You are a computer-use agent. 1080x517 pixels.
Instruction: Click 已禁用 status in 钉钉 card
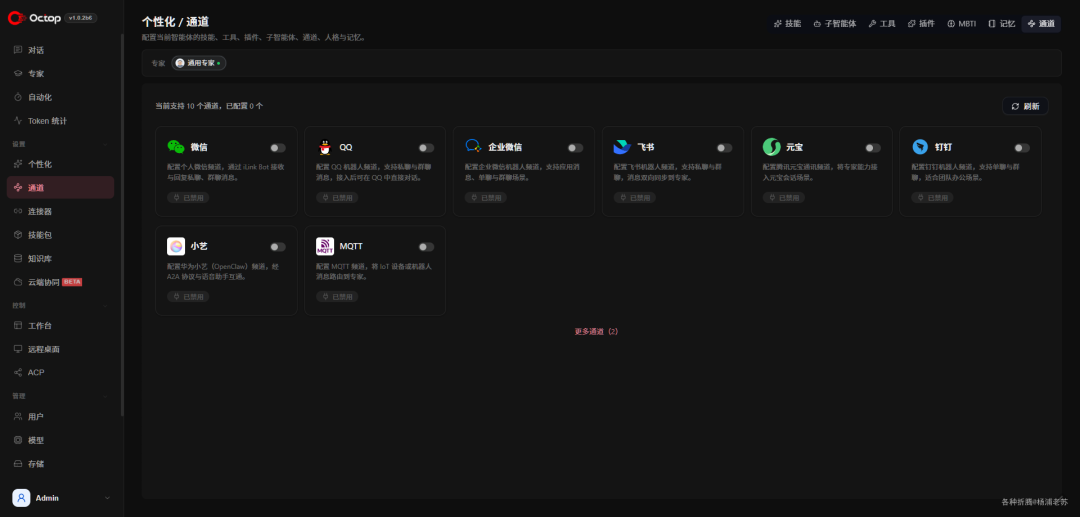933,198
